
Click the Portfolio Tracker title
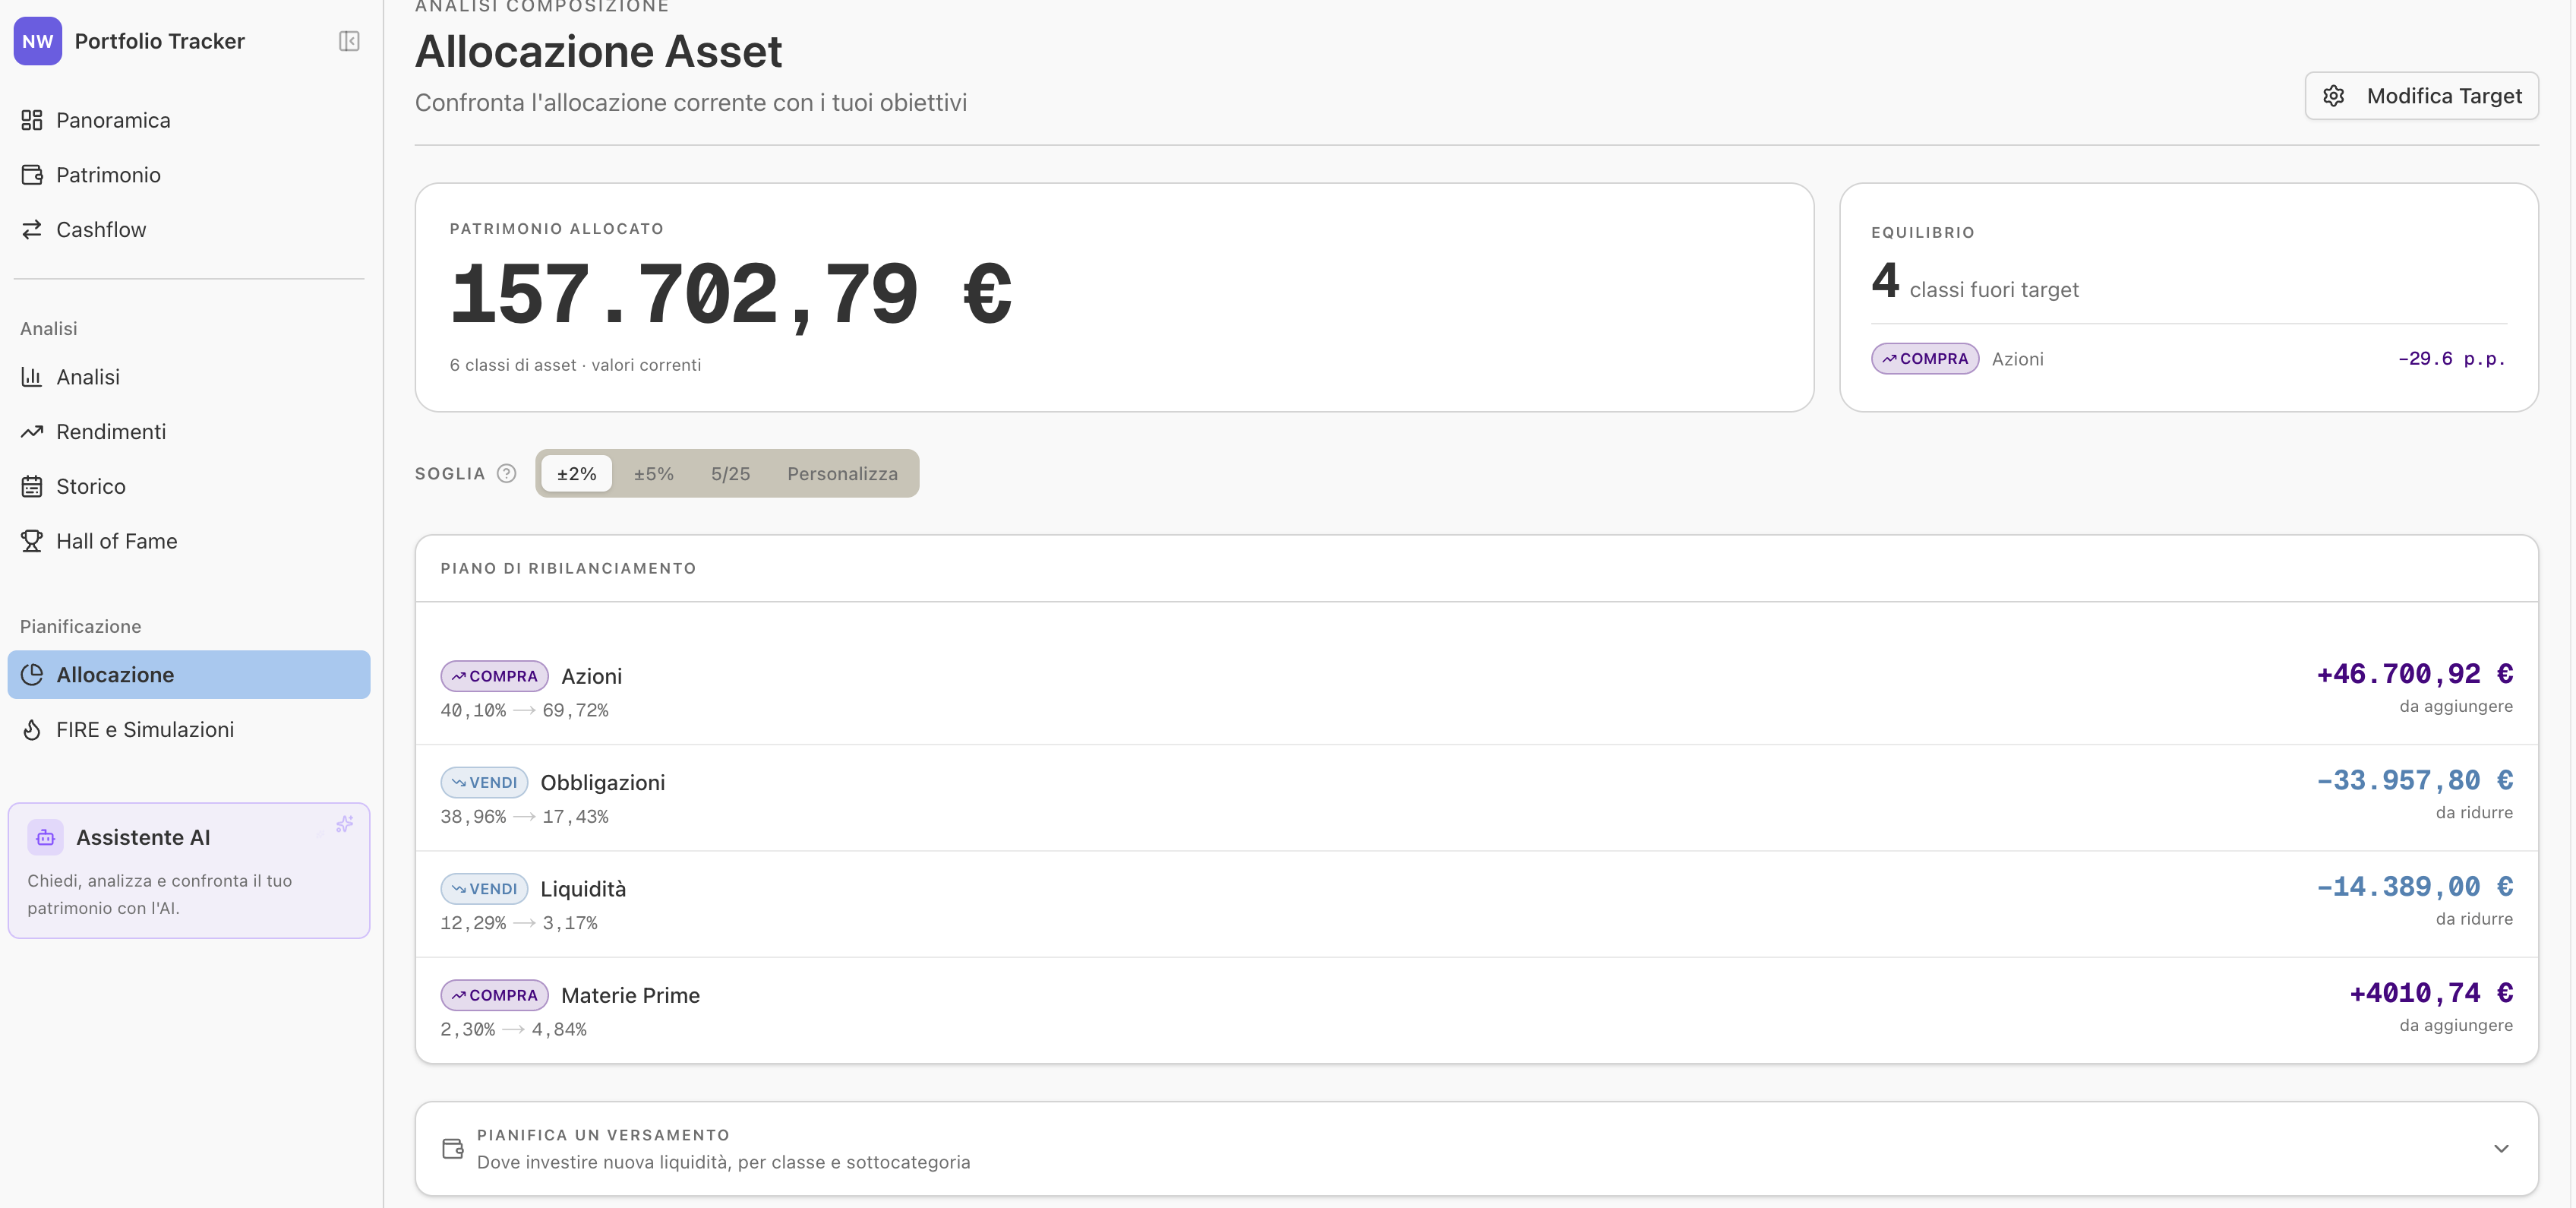click(160, 41)
